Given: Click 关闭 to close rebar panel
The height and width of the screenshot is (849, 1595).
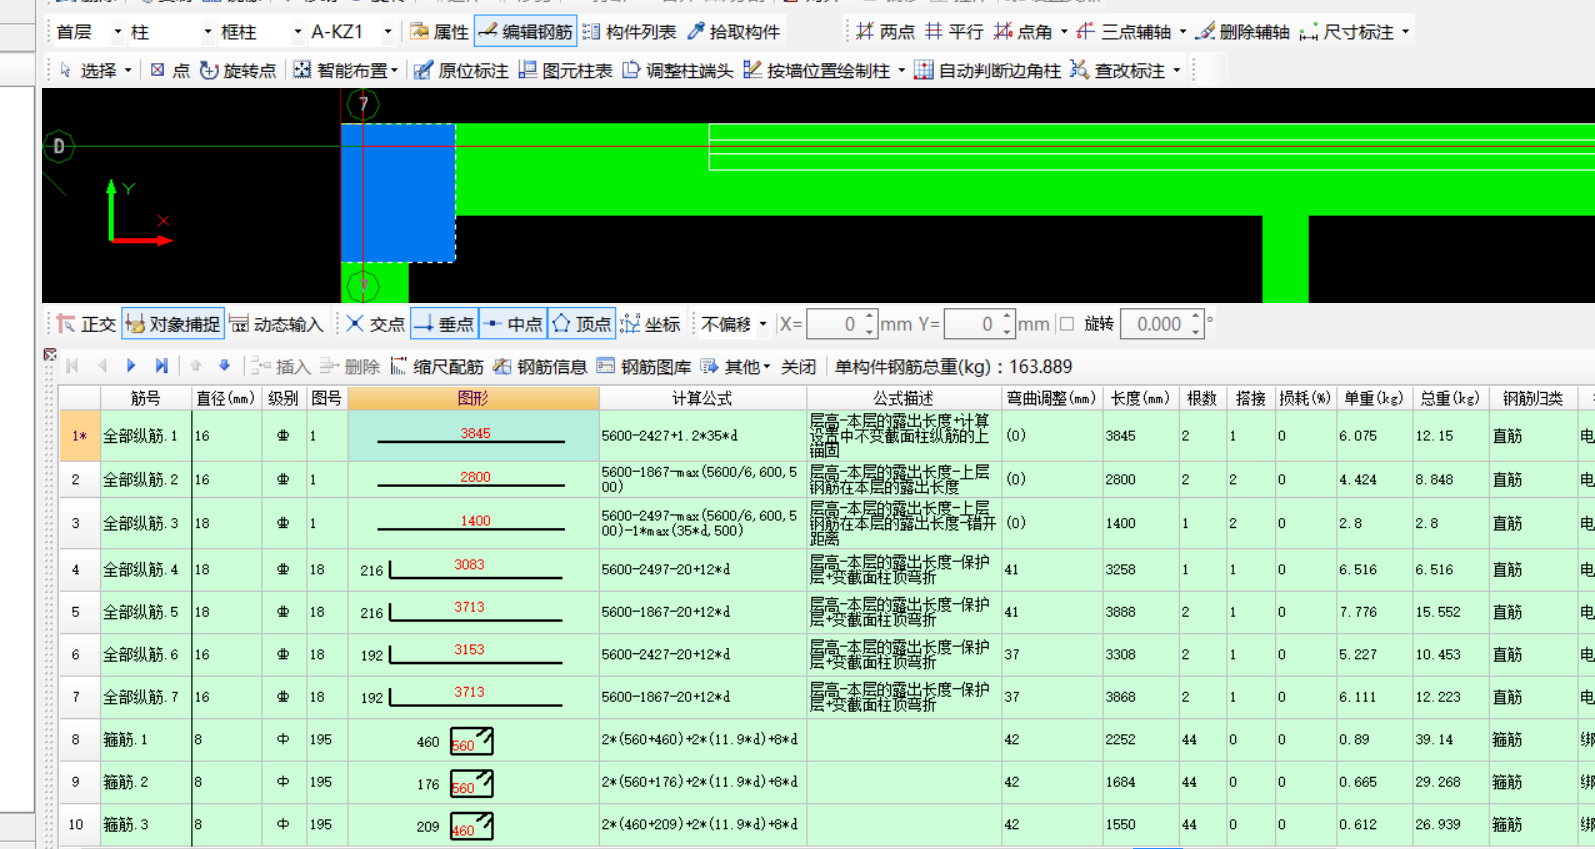Looking at the screenshot, I should click(798, 367).
